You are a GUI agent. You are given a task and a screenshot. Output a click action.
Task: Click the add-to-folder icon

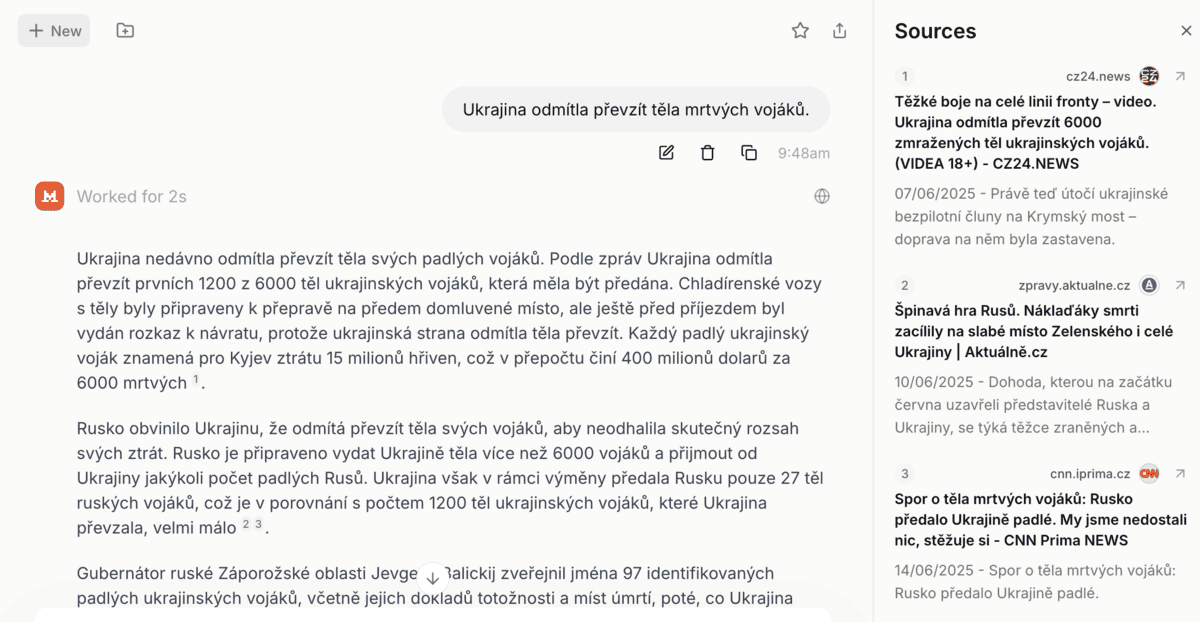point(125,31)
